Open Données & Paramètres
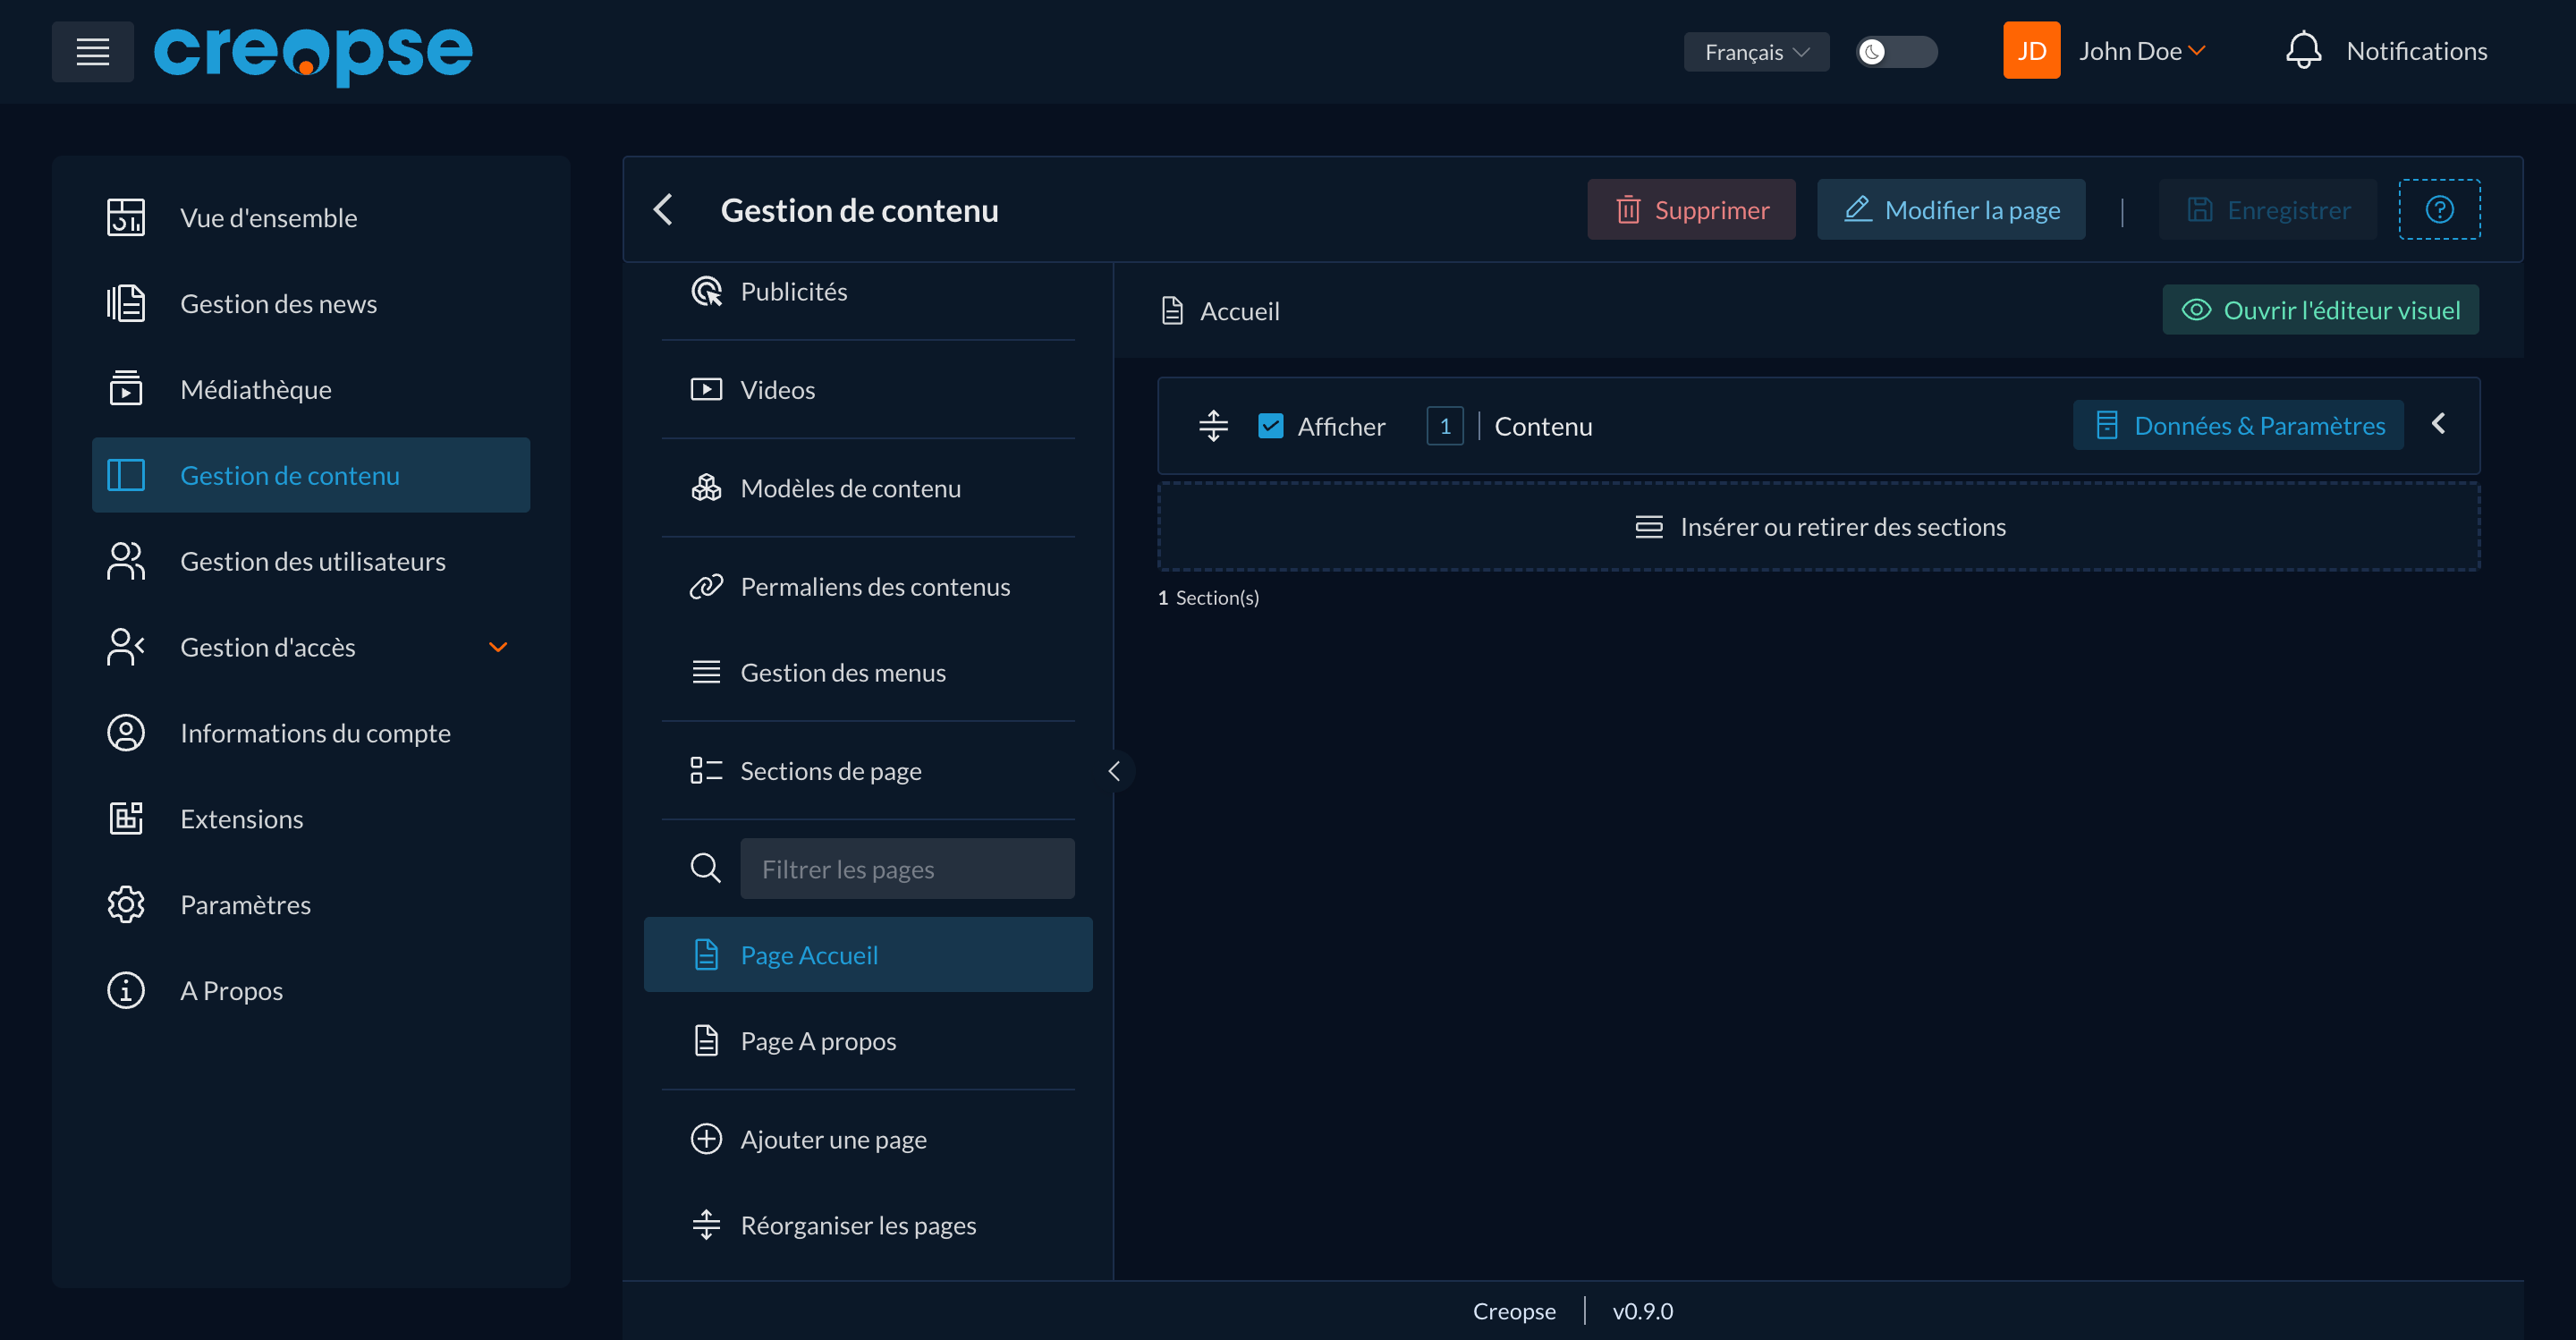 click(x=2238, y=425)
